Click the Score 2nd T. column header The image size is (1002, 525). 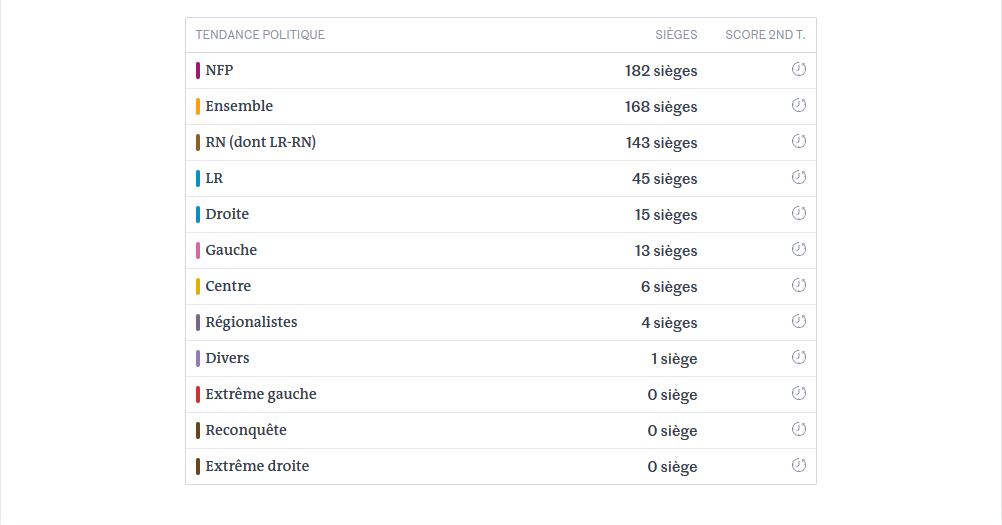tap(765, 35)
